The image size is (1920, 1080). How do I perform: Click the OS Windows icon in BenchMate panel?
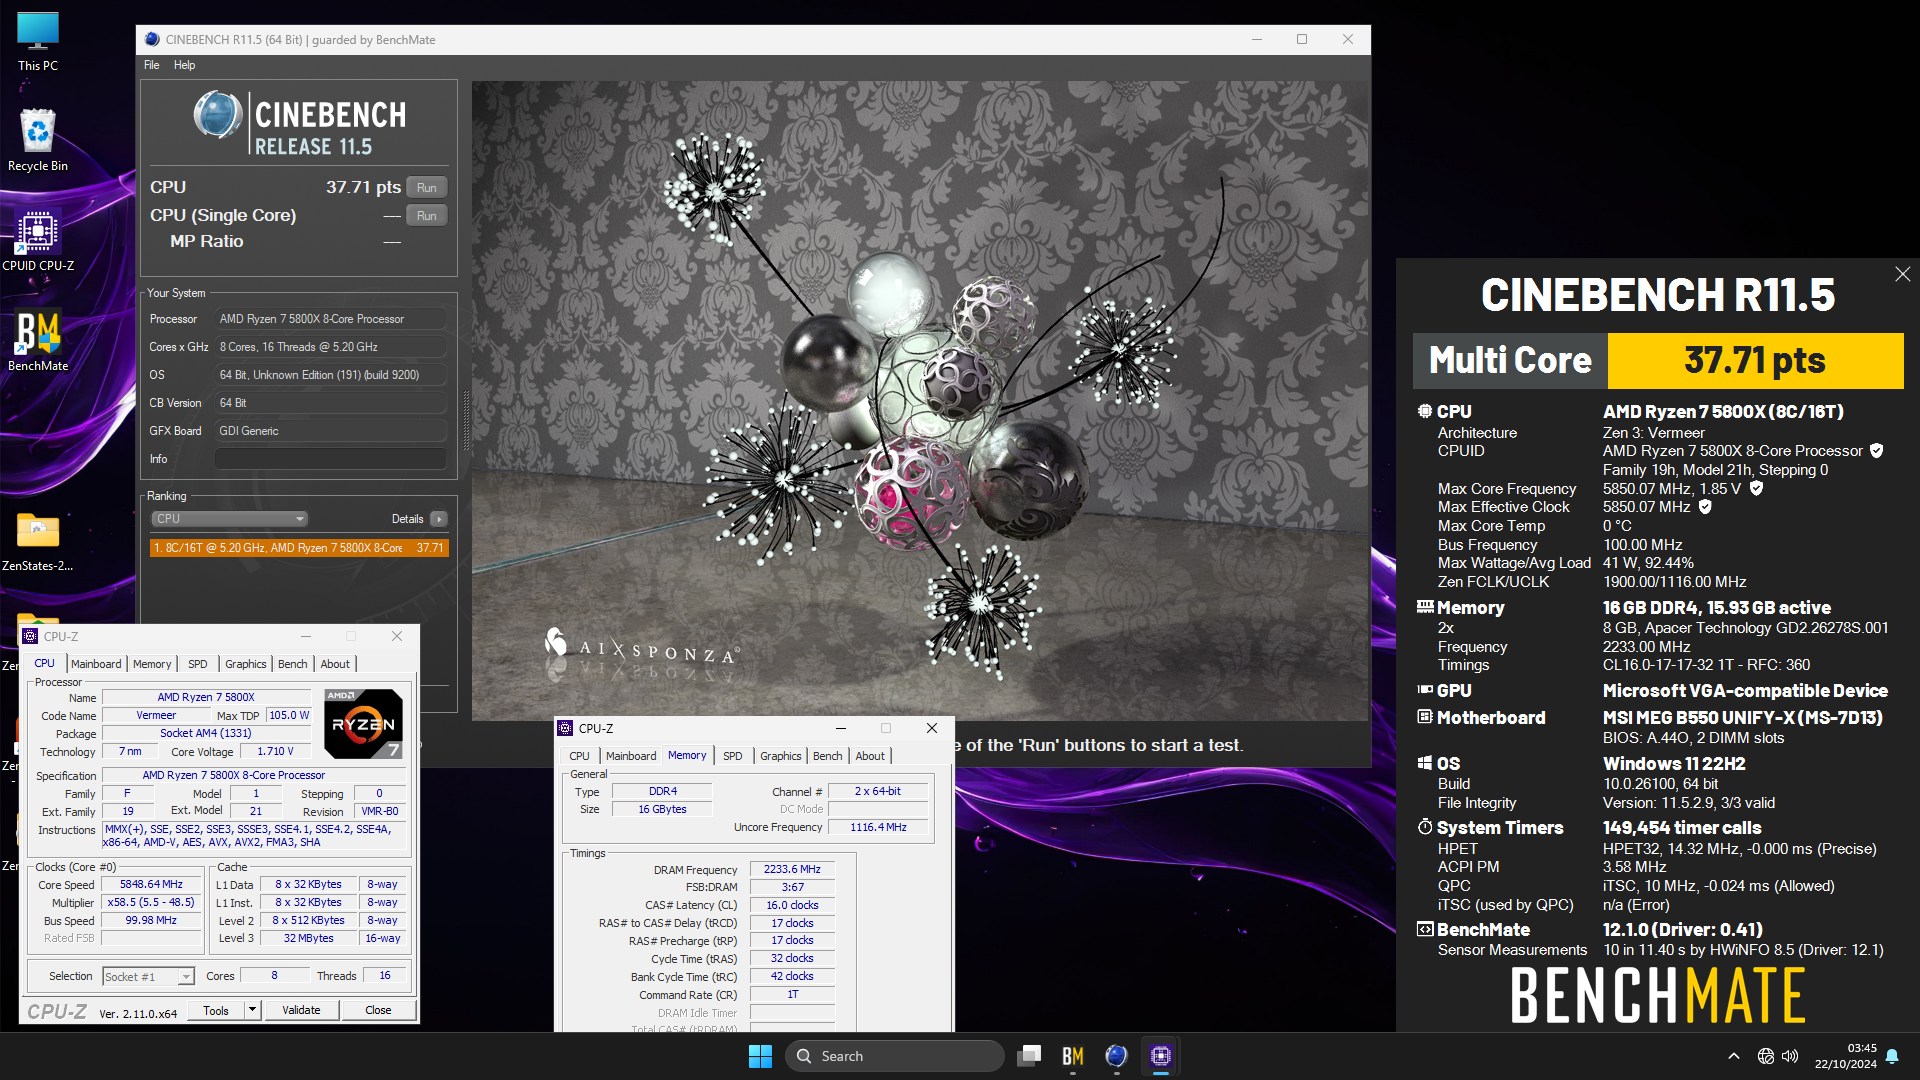click(1425, 762)
